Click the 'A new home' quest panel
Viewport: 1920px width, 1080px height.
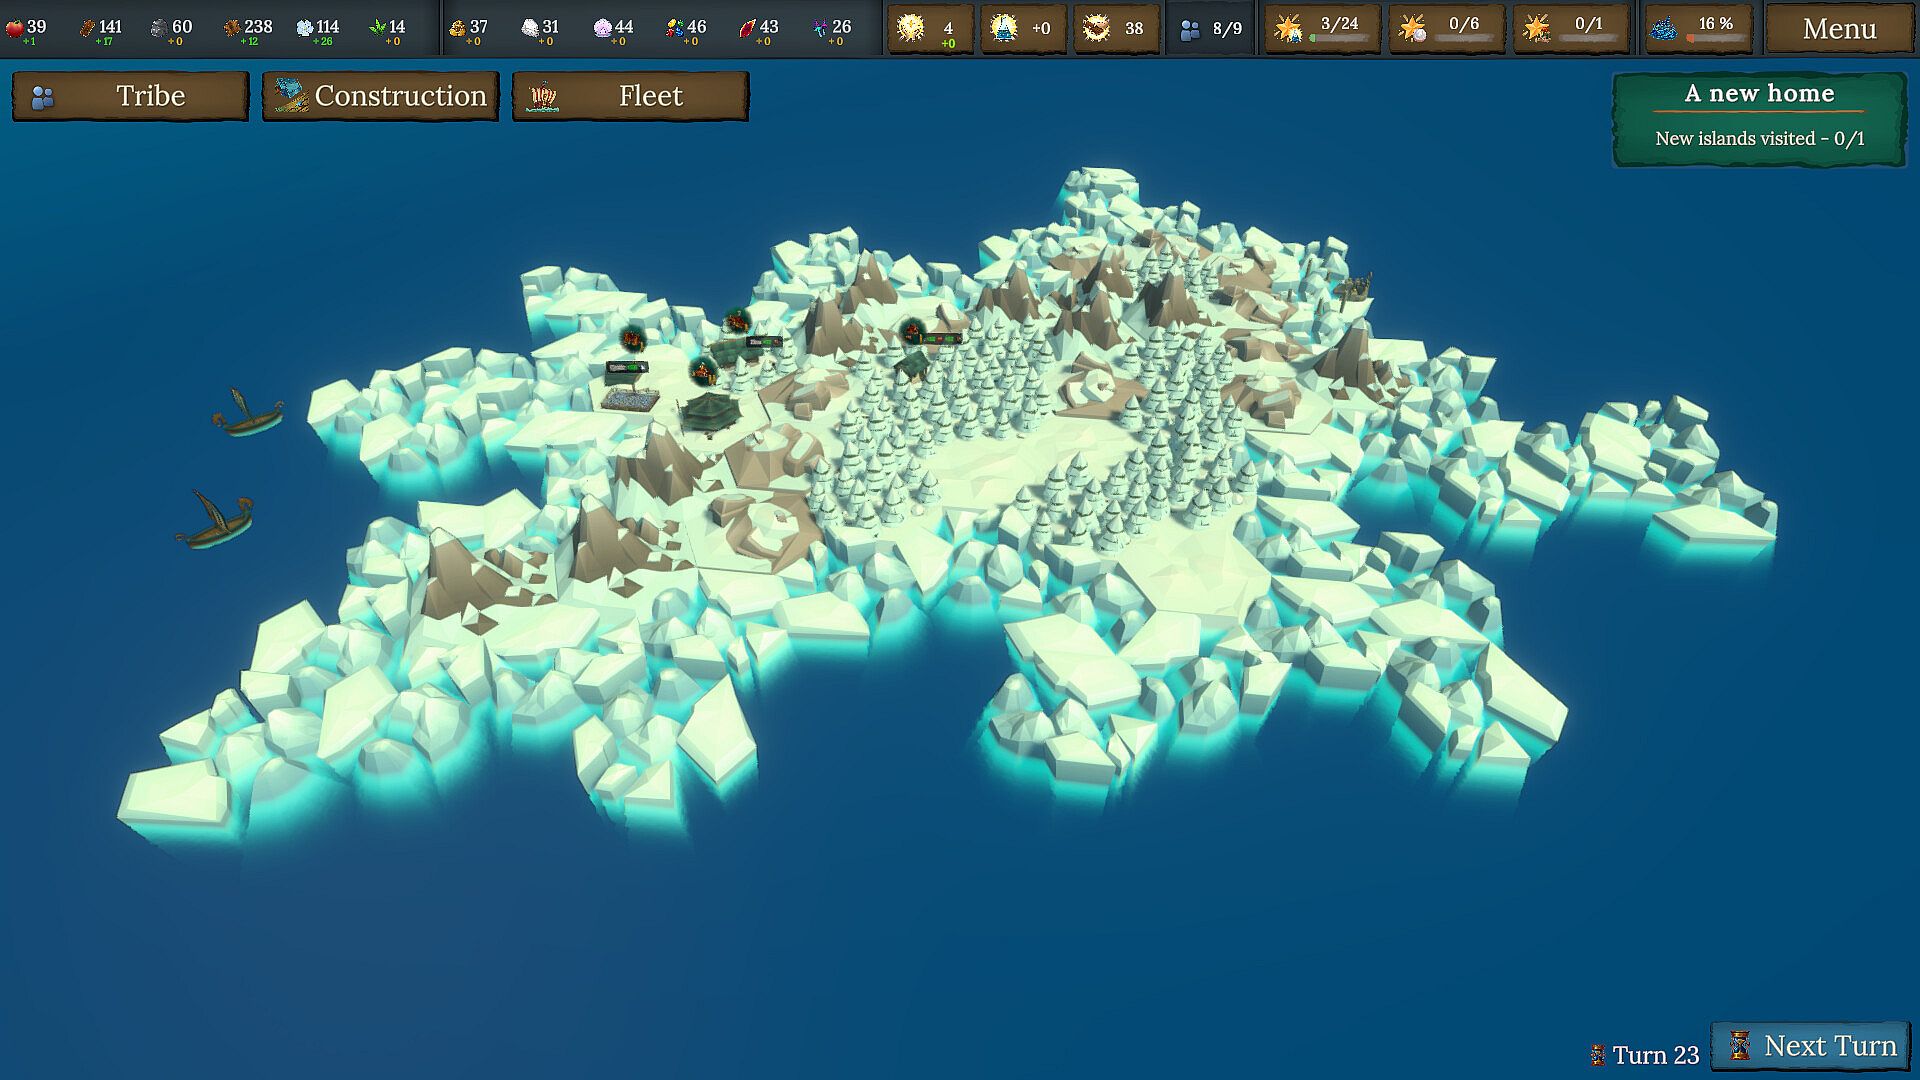click(x=1759, y=117)
